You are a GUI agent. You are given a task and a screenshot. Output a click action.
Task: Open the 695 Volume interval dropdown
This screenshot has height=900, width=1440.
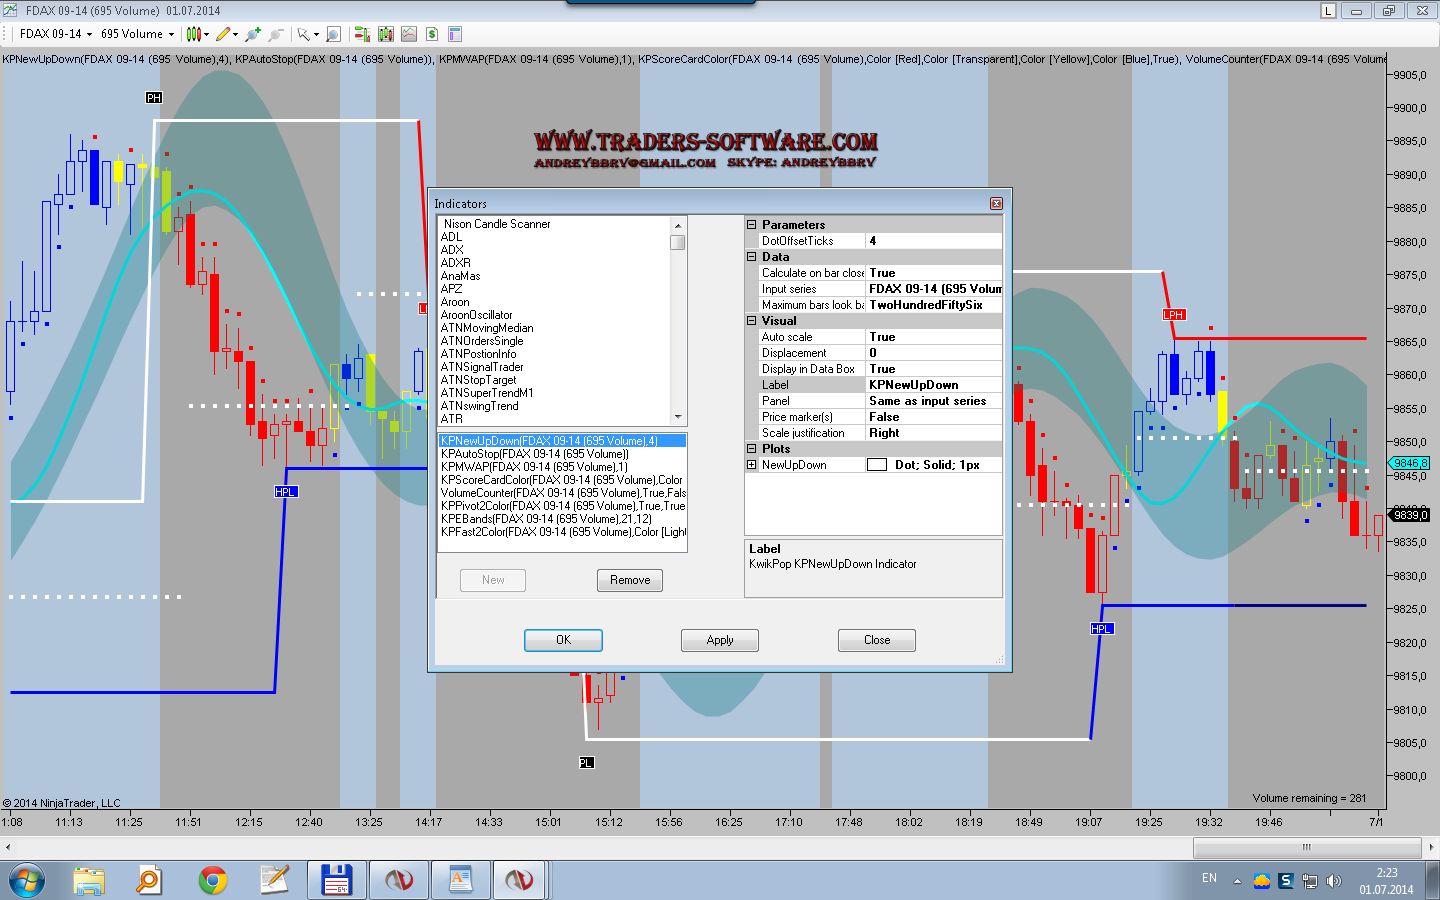[137, 34]
